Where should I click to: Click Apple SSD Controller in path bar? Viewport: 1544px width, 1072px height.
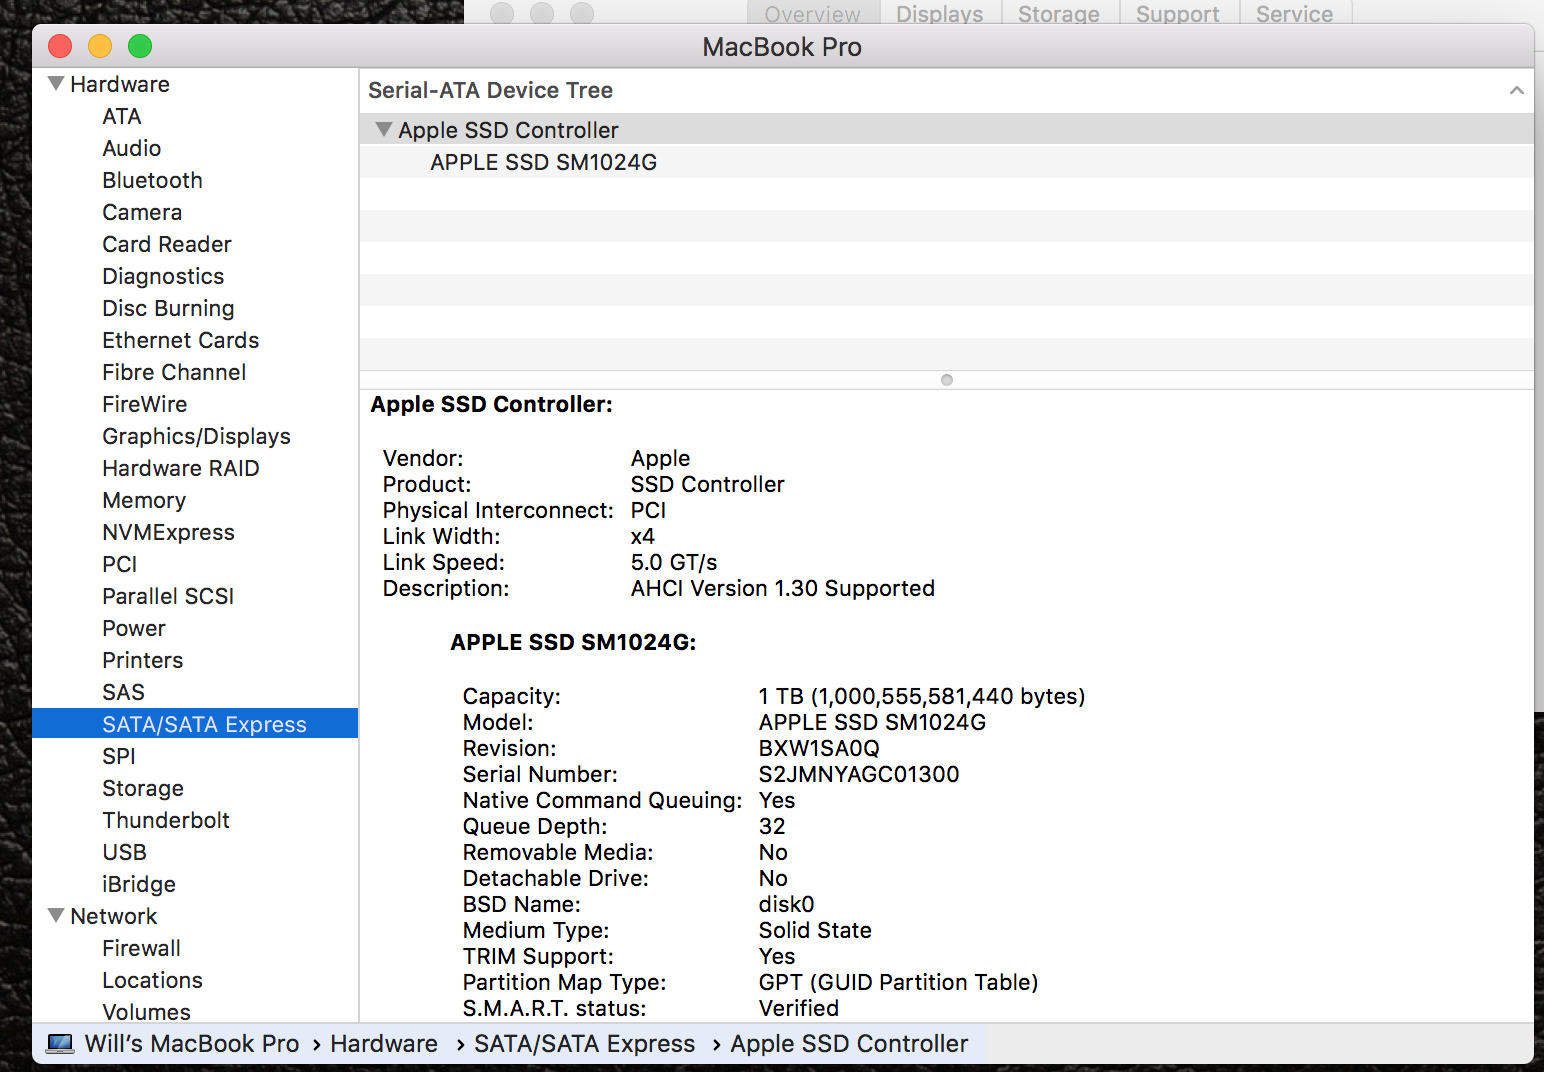tap(850, 1044)
